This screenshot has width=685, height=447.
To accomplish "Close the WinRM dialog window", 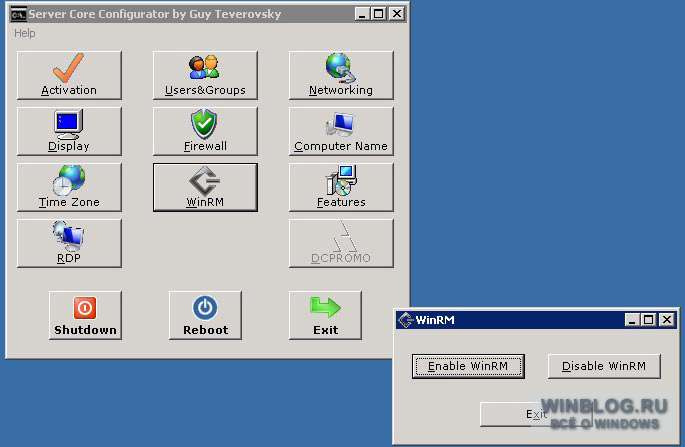I will [x=667, y=320].
